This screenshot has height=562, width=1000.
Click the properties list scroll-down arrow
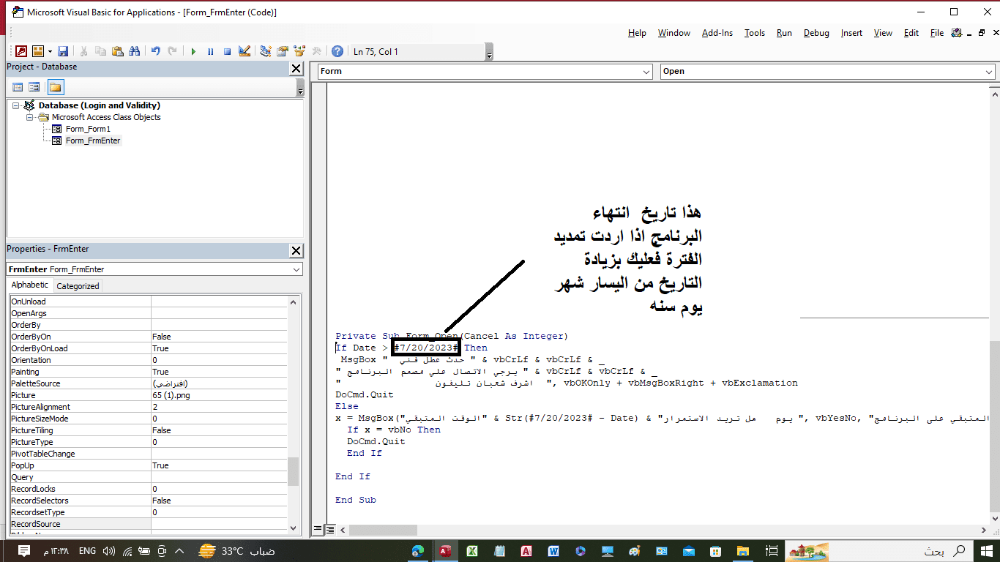[x=293, y=528]
